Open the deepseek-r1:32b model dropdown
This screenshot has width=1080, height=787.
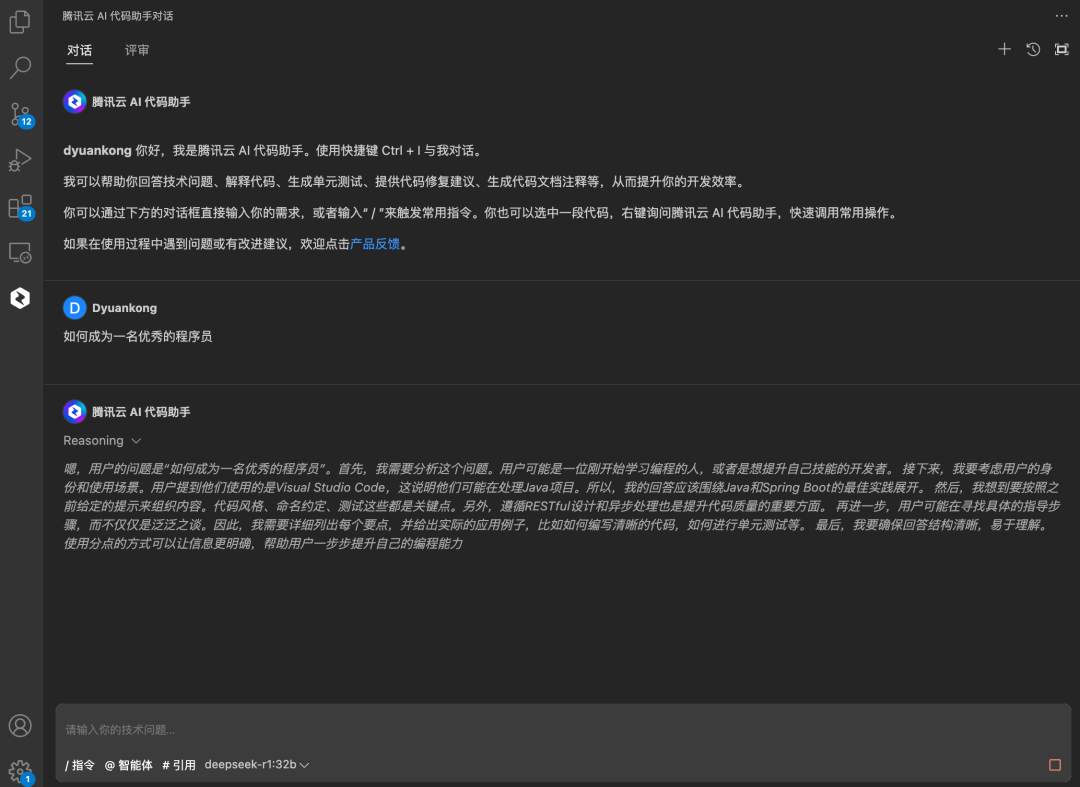coord(256,764)
